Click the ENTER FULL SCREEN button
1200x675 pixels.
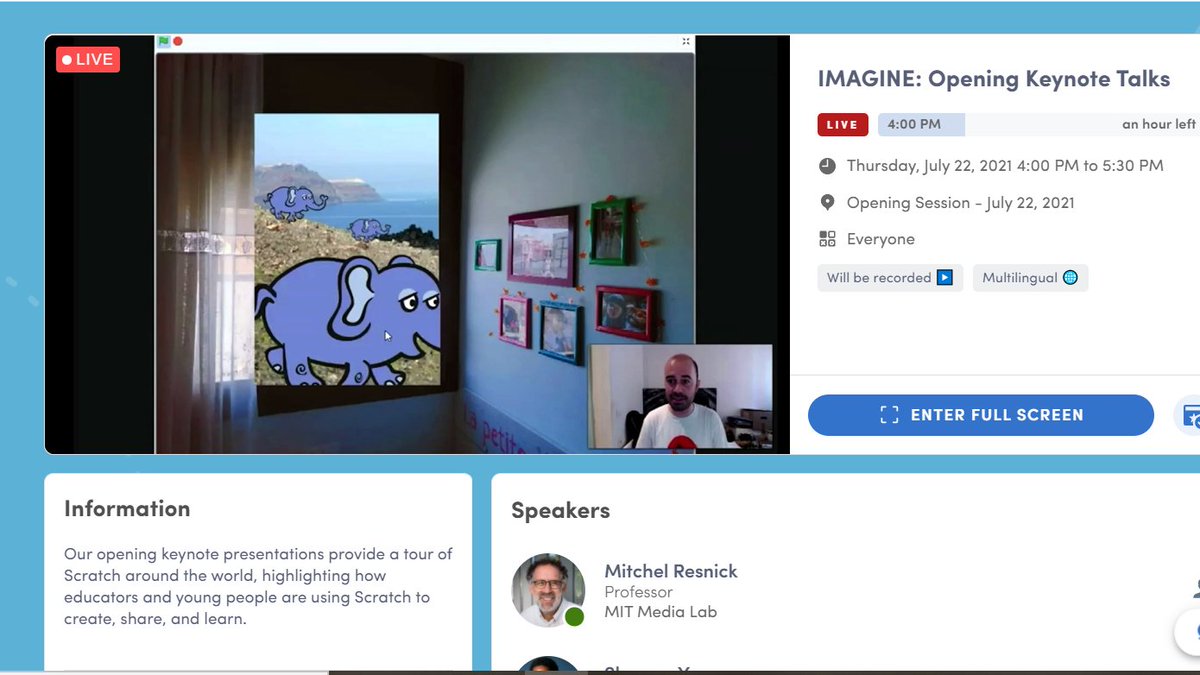point(981,415)
